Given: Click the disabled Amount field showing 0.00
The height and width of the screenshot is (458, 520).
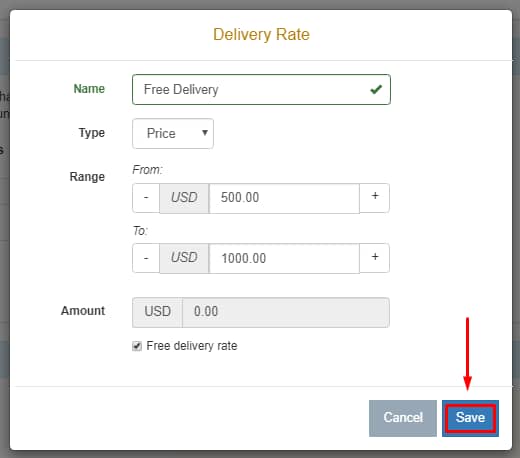Looking at the screenshot, I should 286,312.
